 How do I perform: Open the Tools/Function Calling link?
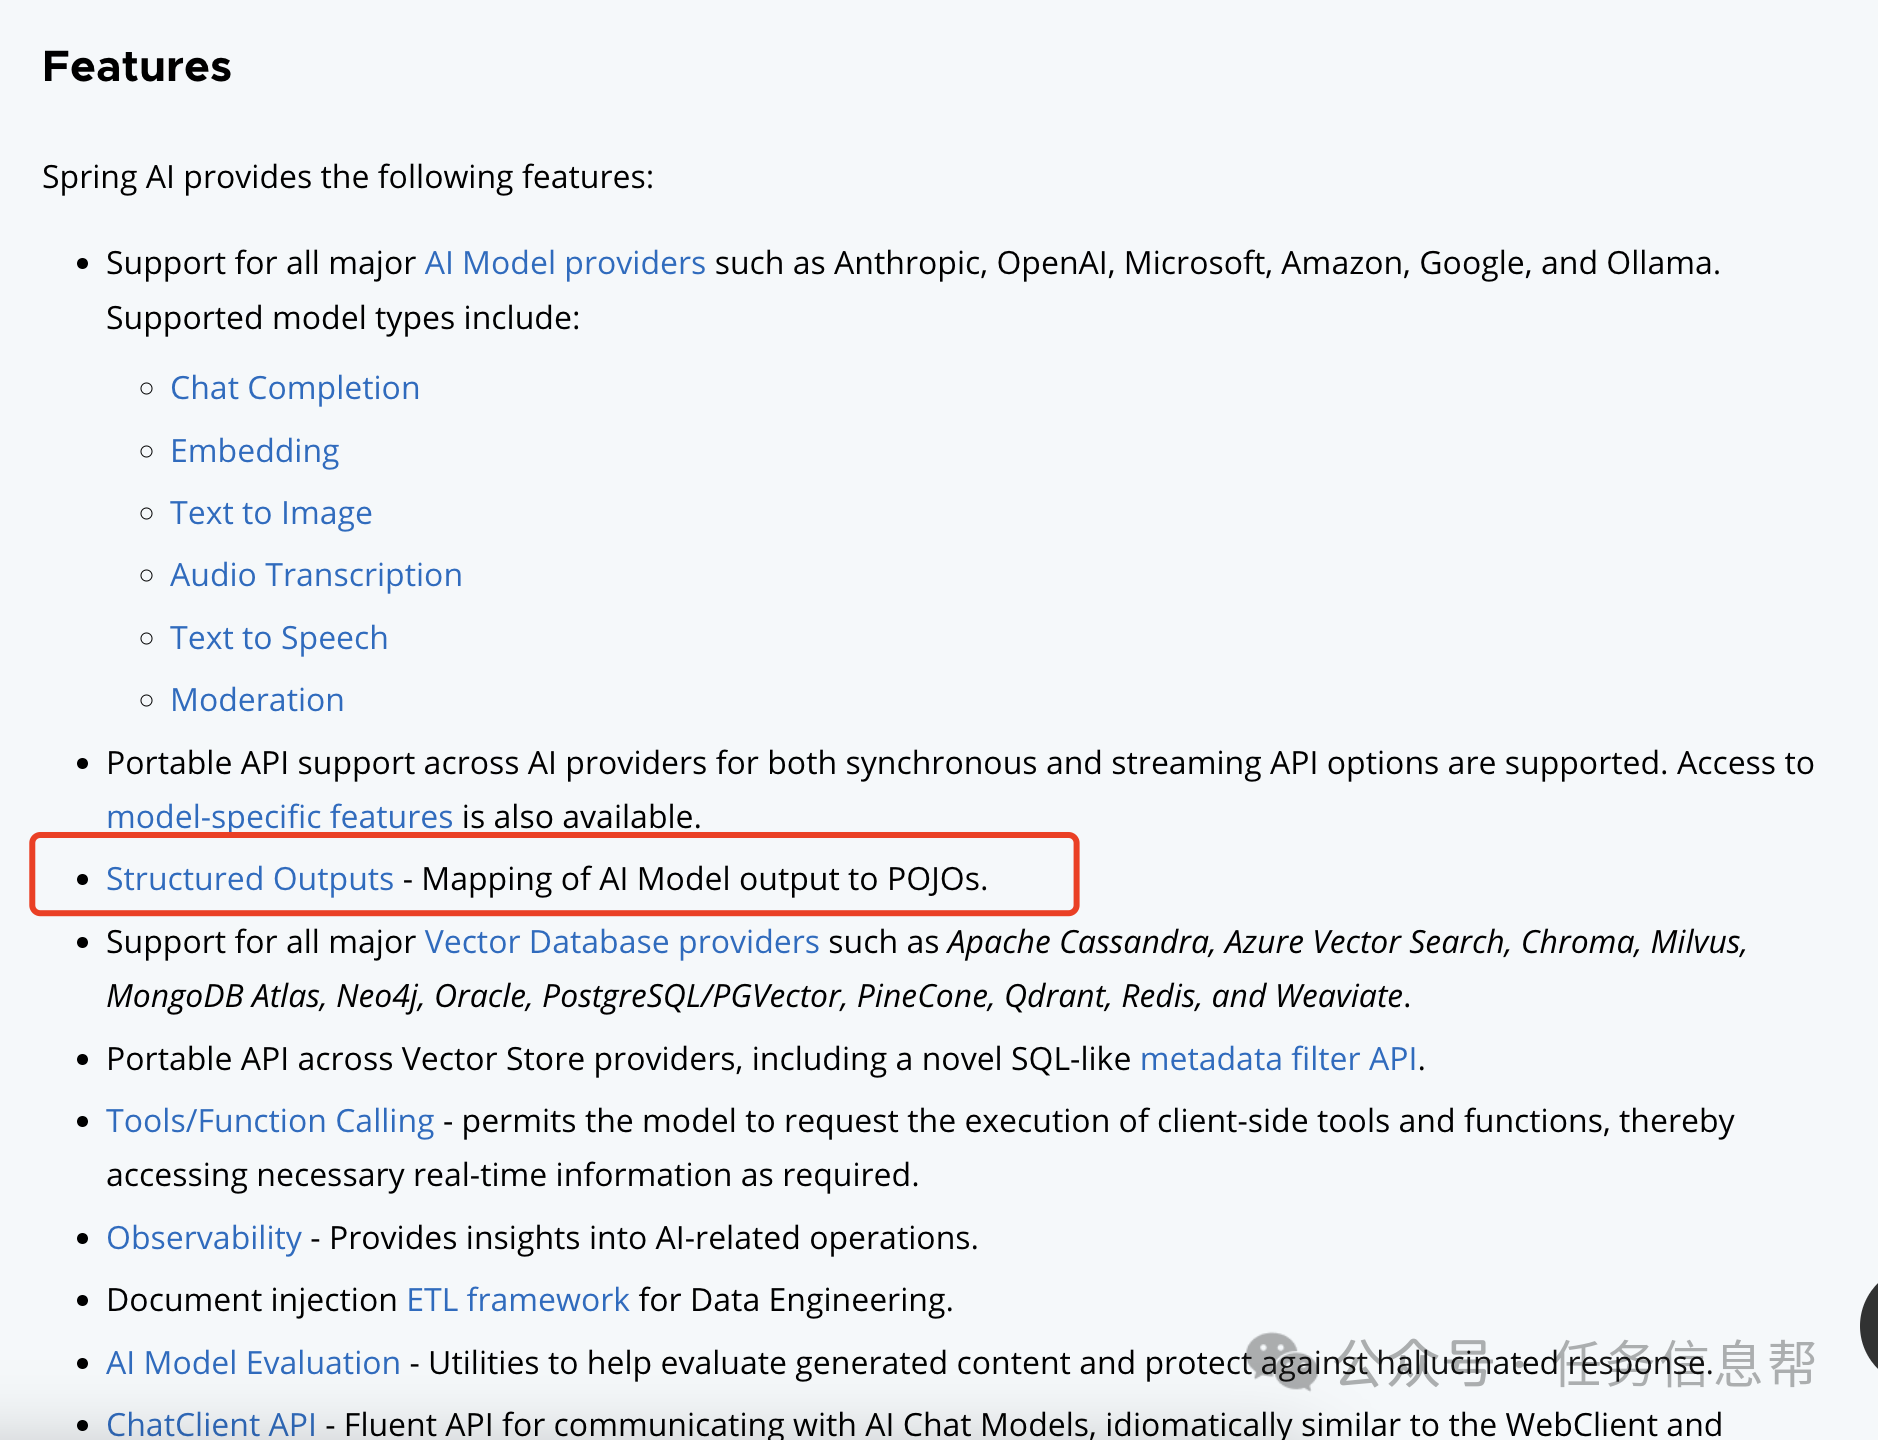(x=270, y=1121)
